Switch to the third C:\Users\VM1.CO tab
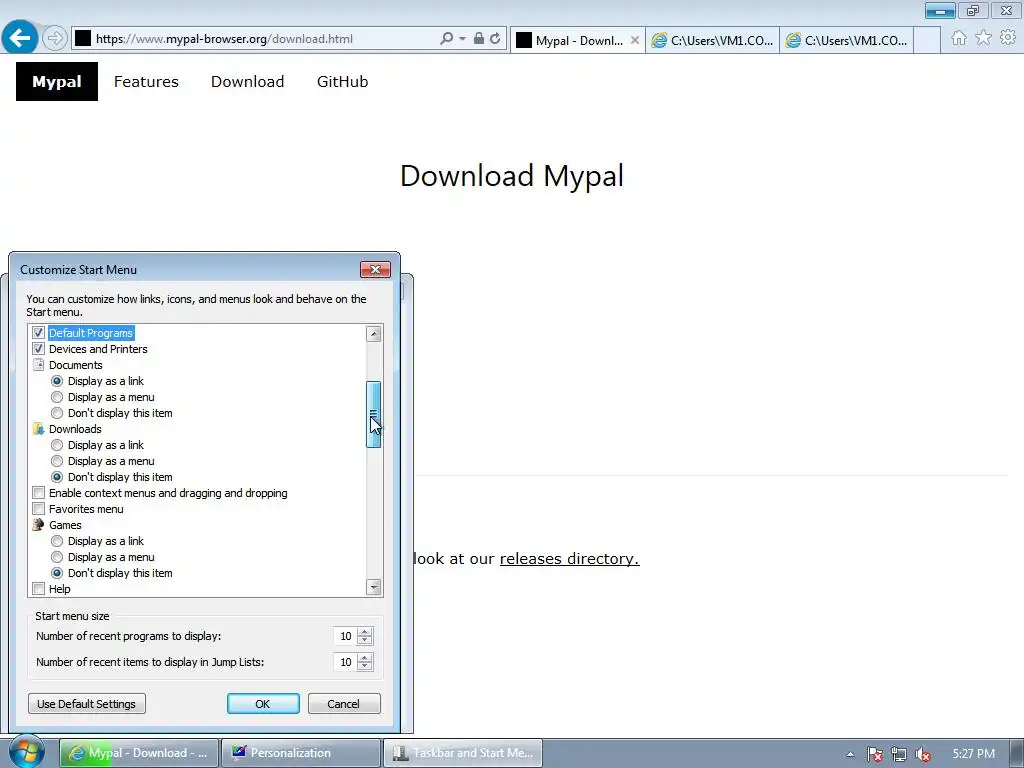The height and width of the screenshot is (768, 1024). 846,40
